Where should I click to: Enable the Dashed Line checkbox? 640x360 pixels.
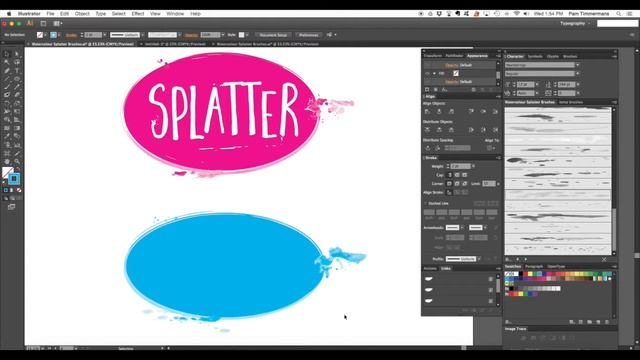click(x=426, y=203)
